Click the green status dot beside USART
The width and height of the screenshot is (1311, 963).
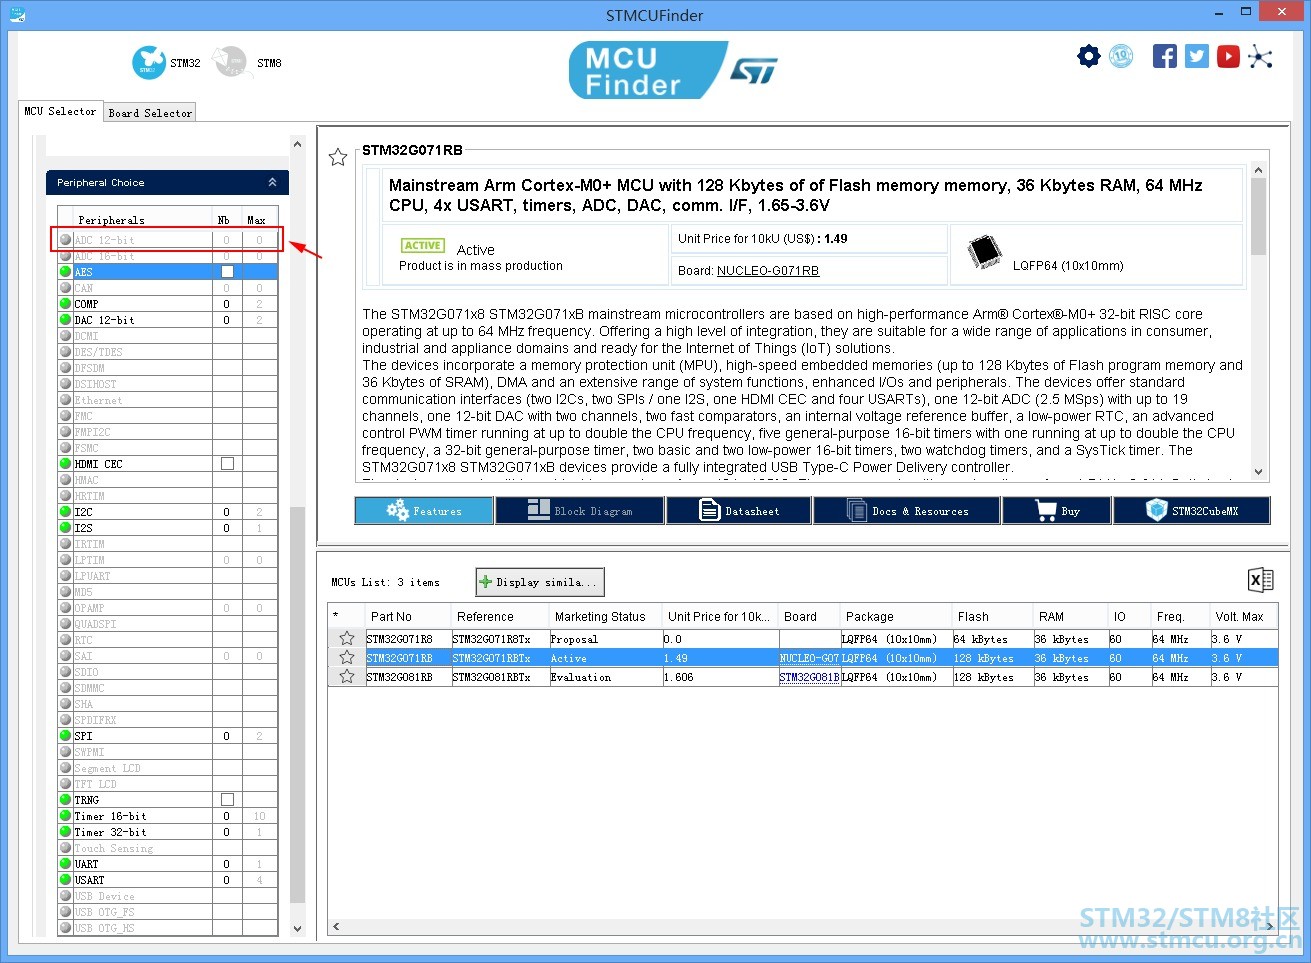point(66,880)
